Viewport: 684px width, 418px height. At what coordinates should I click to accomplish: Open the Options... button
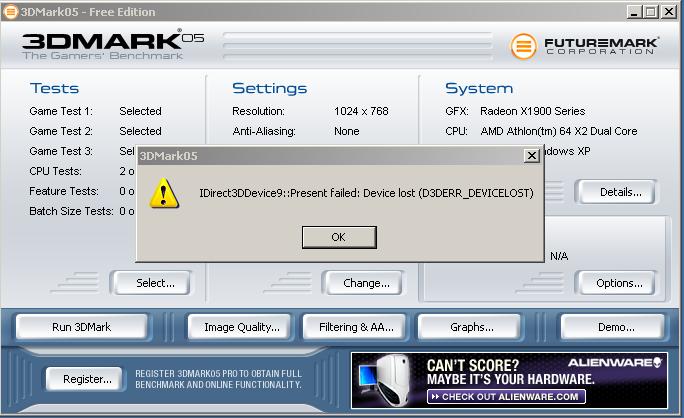616,283
